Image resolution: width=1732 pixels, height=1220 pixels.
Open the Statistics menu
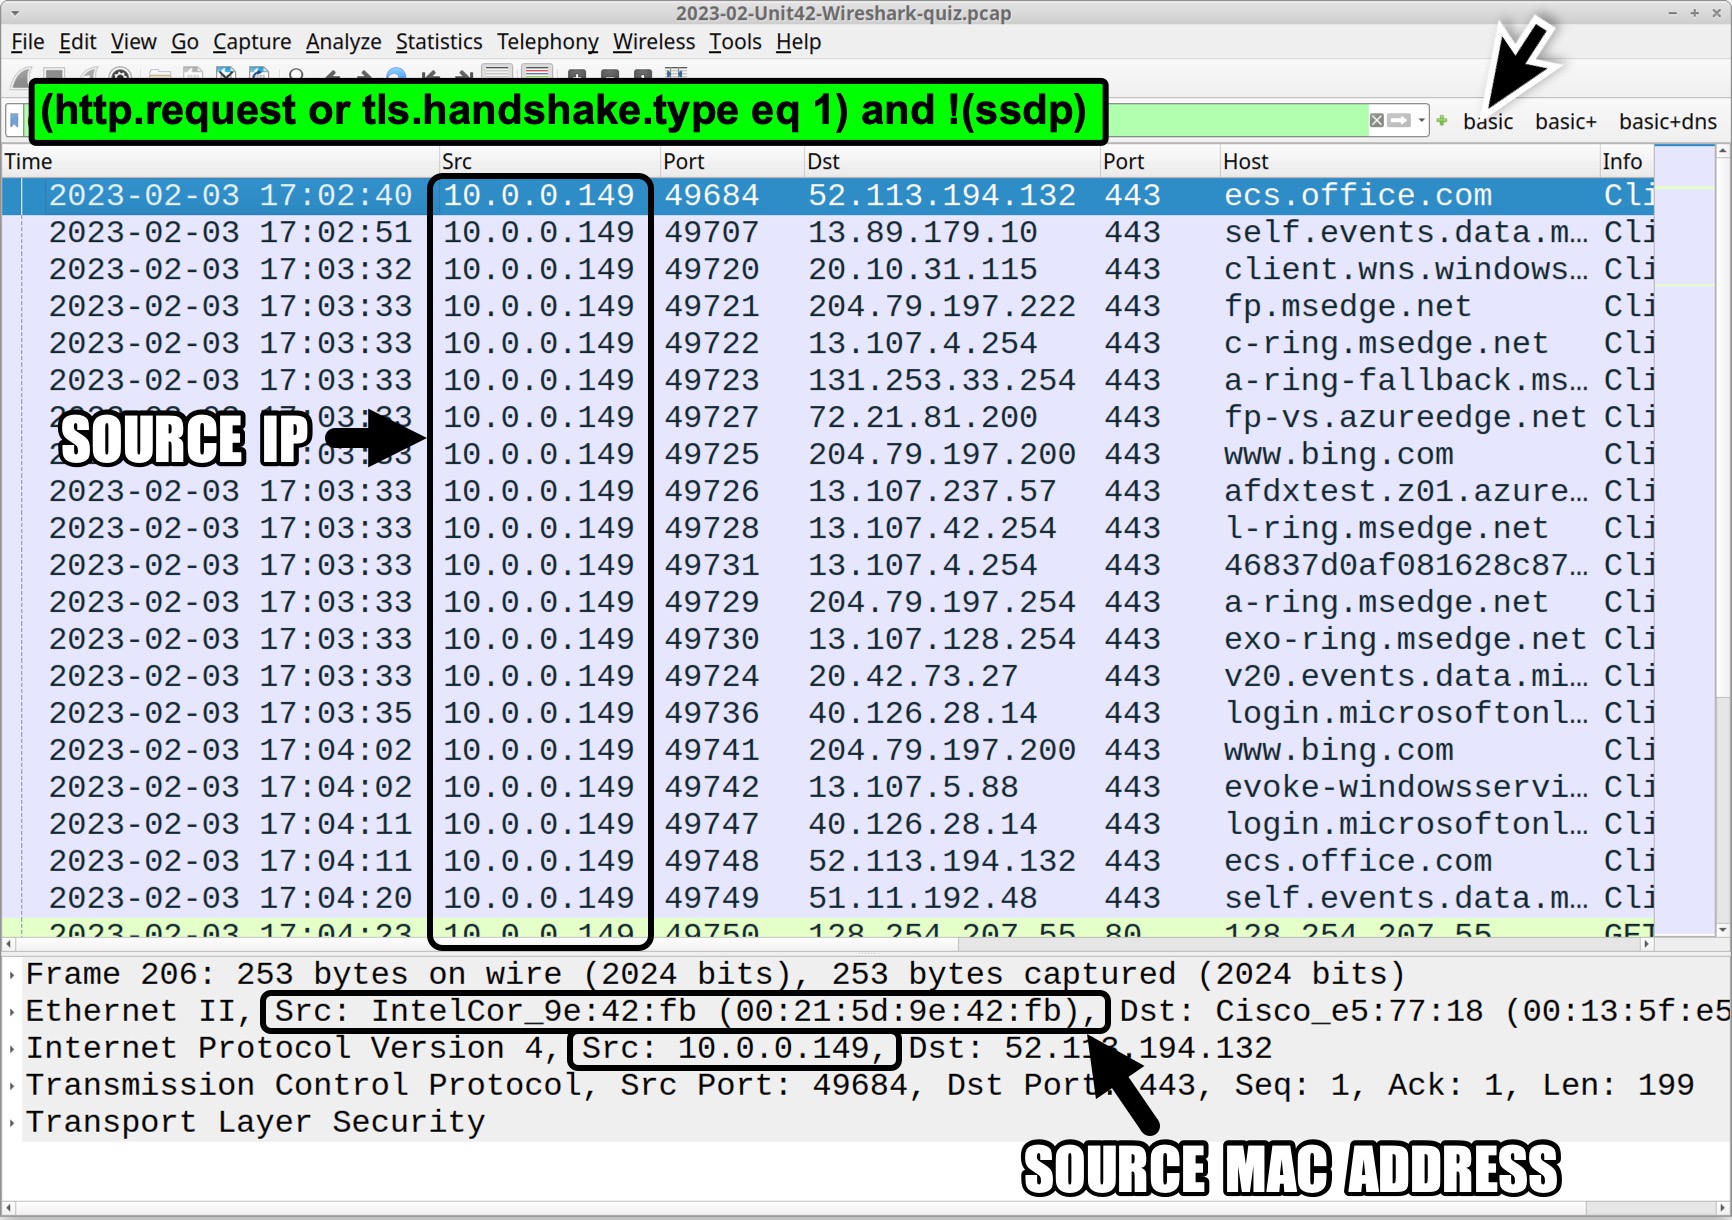coord(438,42)
